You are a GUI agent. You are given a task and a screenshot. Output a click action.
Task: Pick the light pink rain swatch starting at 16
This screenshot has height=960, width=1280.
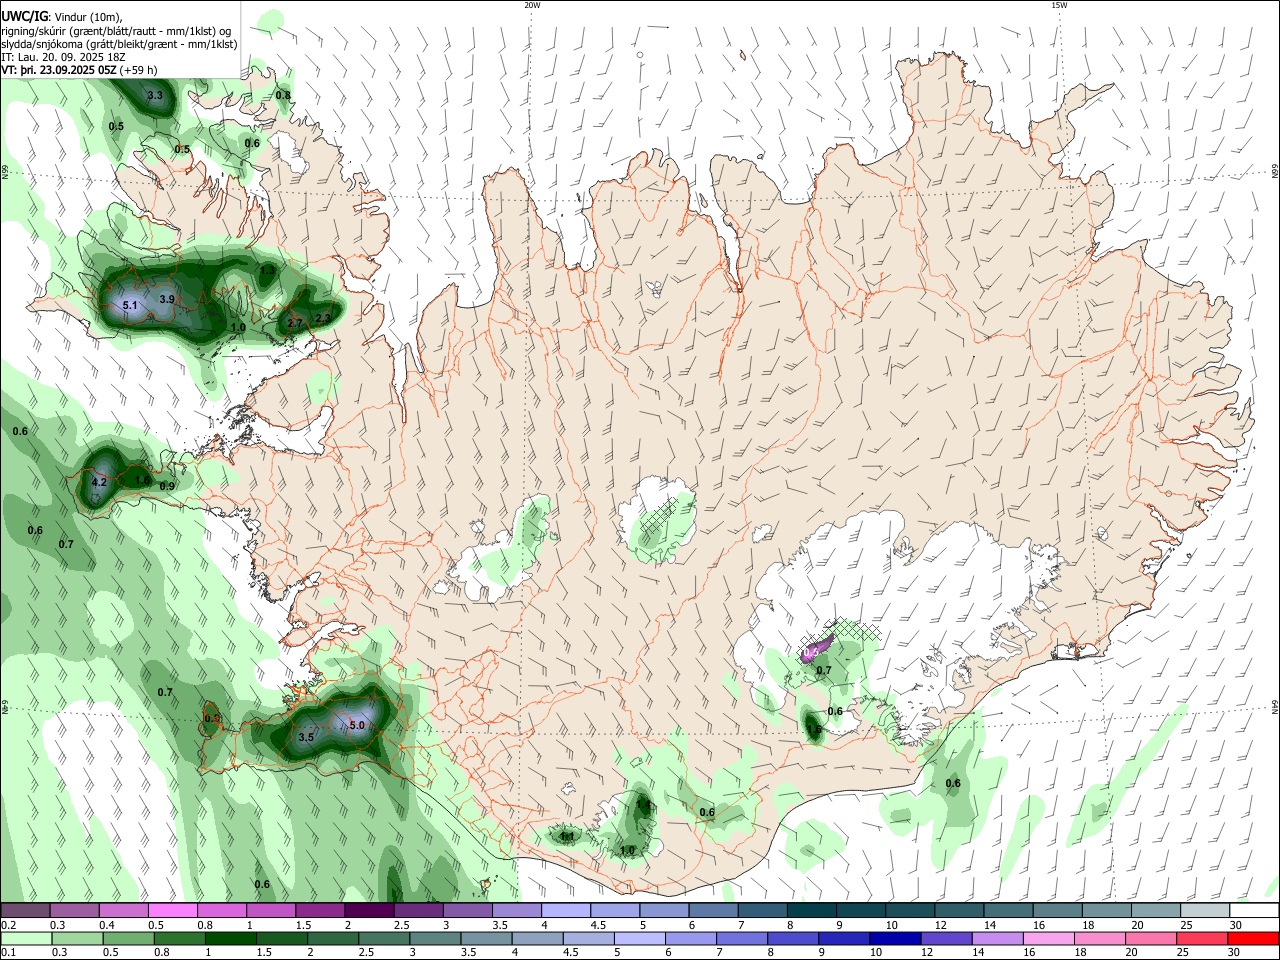tap(1049, 938)
